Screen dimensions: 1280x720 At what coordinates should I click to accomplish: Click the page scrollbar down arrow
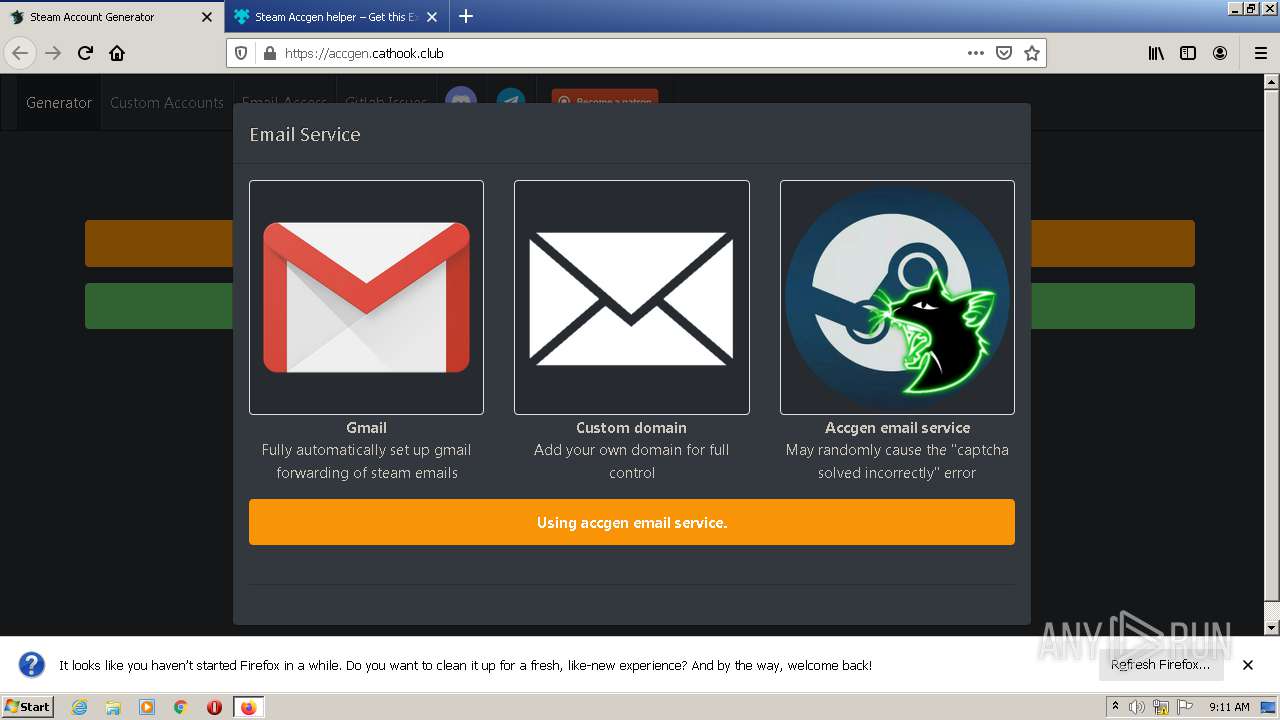pos(1272,627)
